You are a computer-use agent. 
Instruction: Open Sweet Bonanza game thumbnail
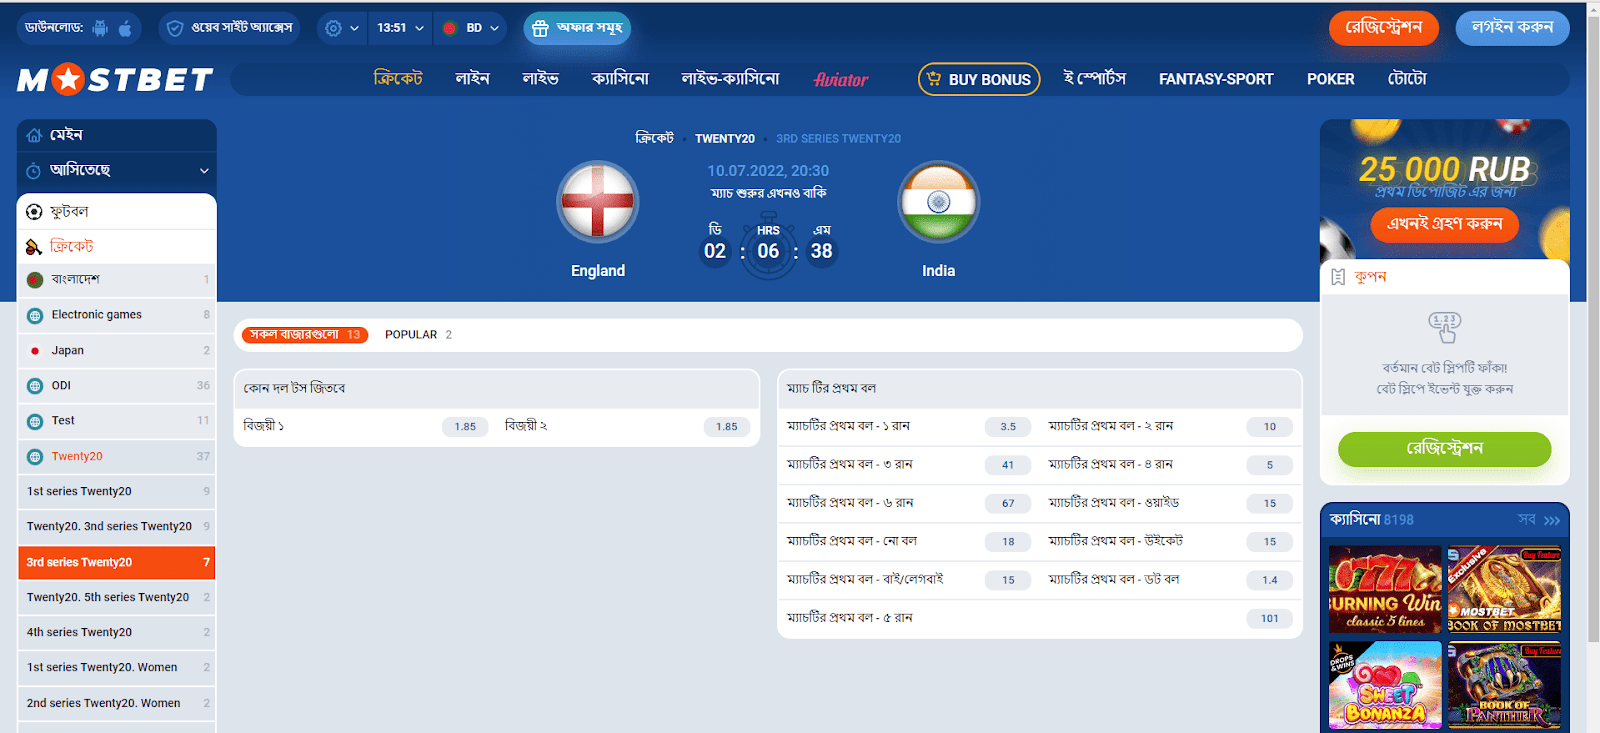click(x=1385, y=685)
